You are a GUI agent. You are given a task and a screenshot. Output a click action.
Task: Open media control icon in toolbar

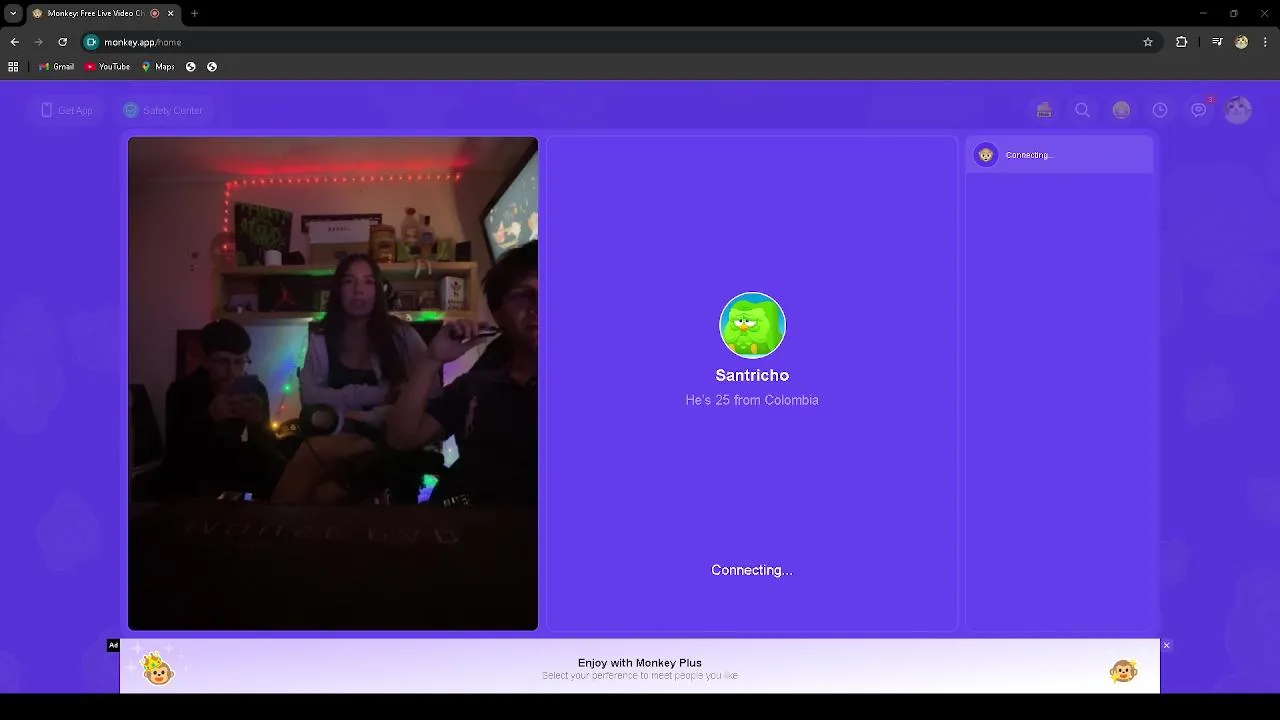[x=1217, y=42]
